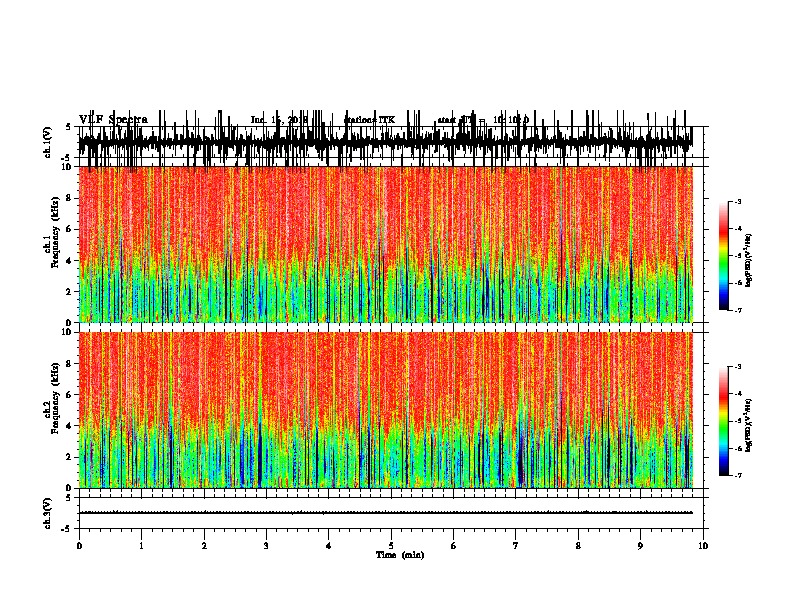The height and width of the screenshot is (612, 792).
Task: Click the ch.2 spectrogram color bar
Action: point(723,421)
